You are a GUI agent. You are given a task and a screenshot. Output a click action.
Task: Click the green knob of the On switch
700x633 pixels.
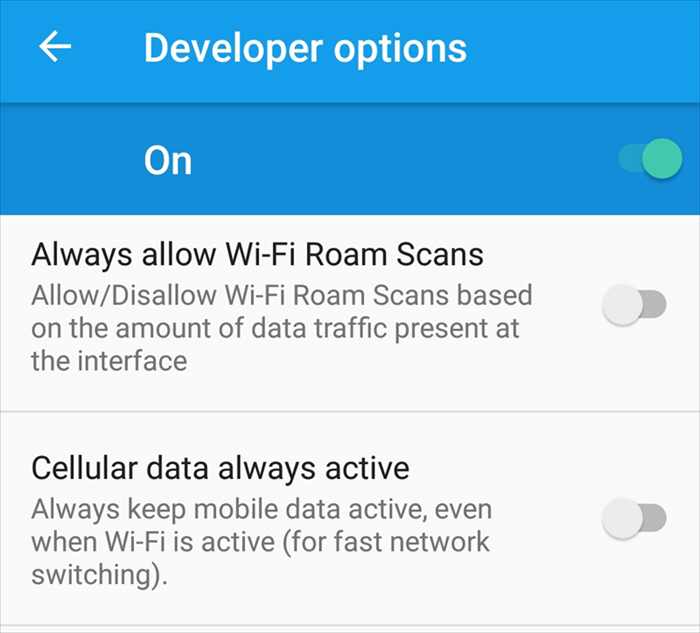pos(662,158)
